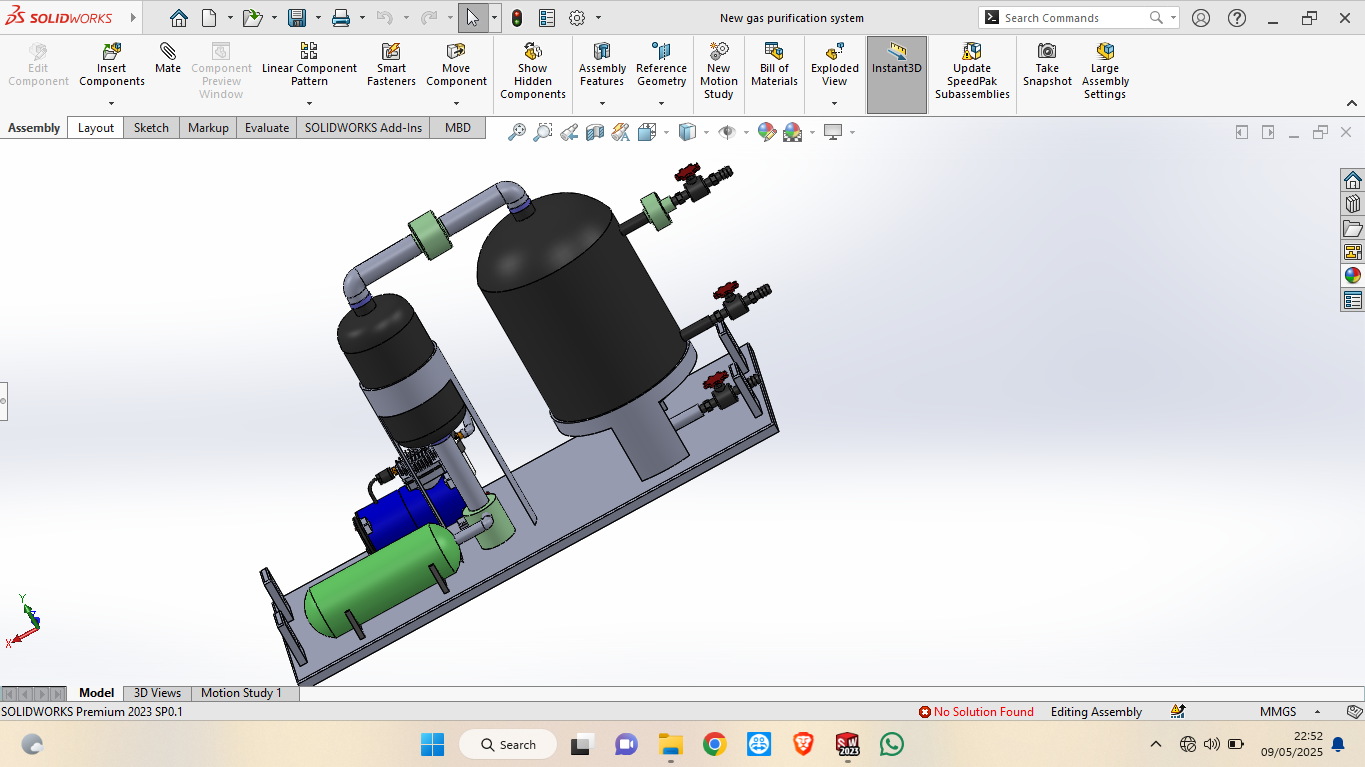This screenshot has height=767, width=1365.
Task: Activate Move Component tool
Action: click(x=456, y=65)
